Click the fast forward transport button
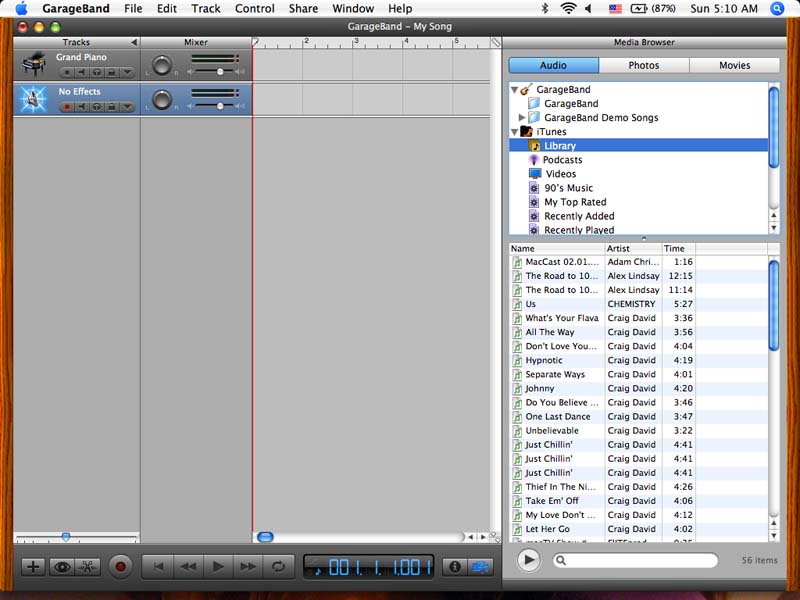800x600 pixels. coord(248,567)
